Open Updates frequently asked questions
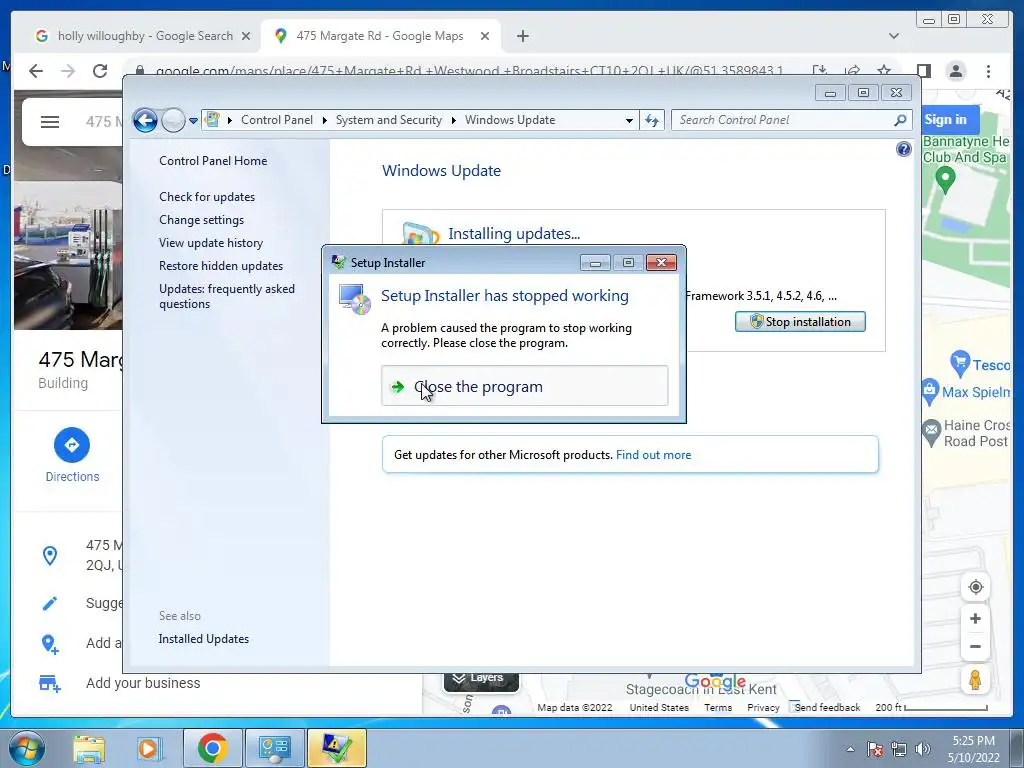Screen dimensions: 1024x768 point(227,296)
